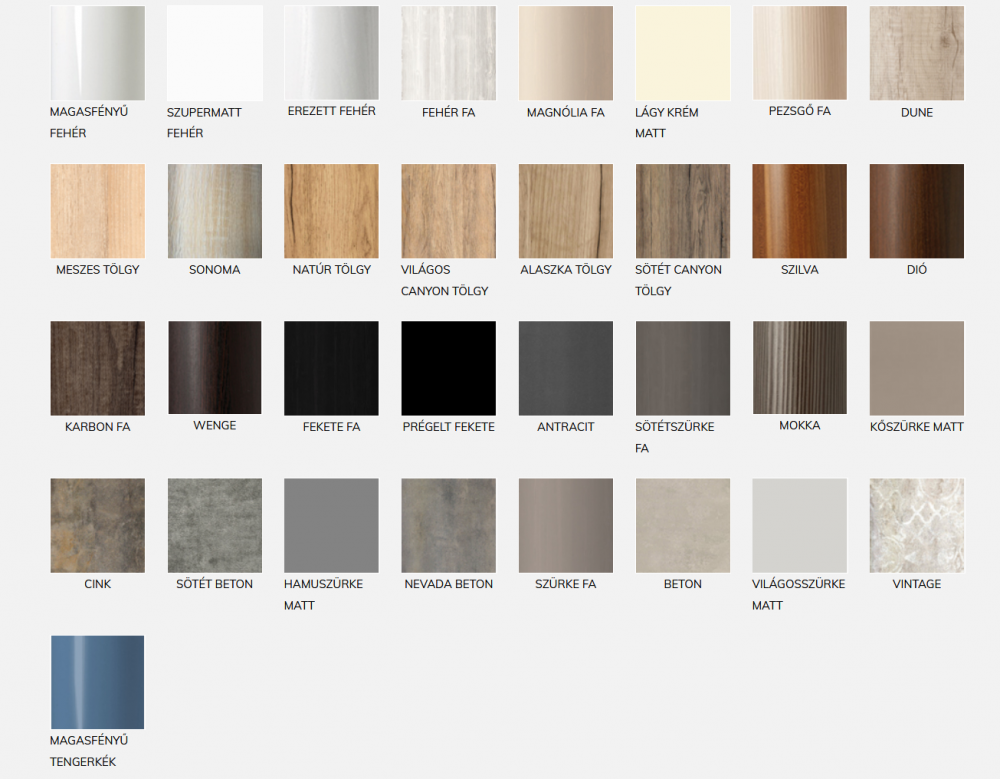This screenshot has height=779, width=1000.
Task: Choose the Szupermatt Fehér swatch
Action: coord(214,53)
